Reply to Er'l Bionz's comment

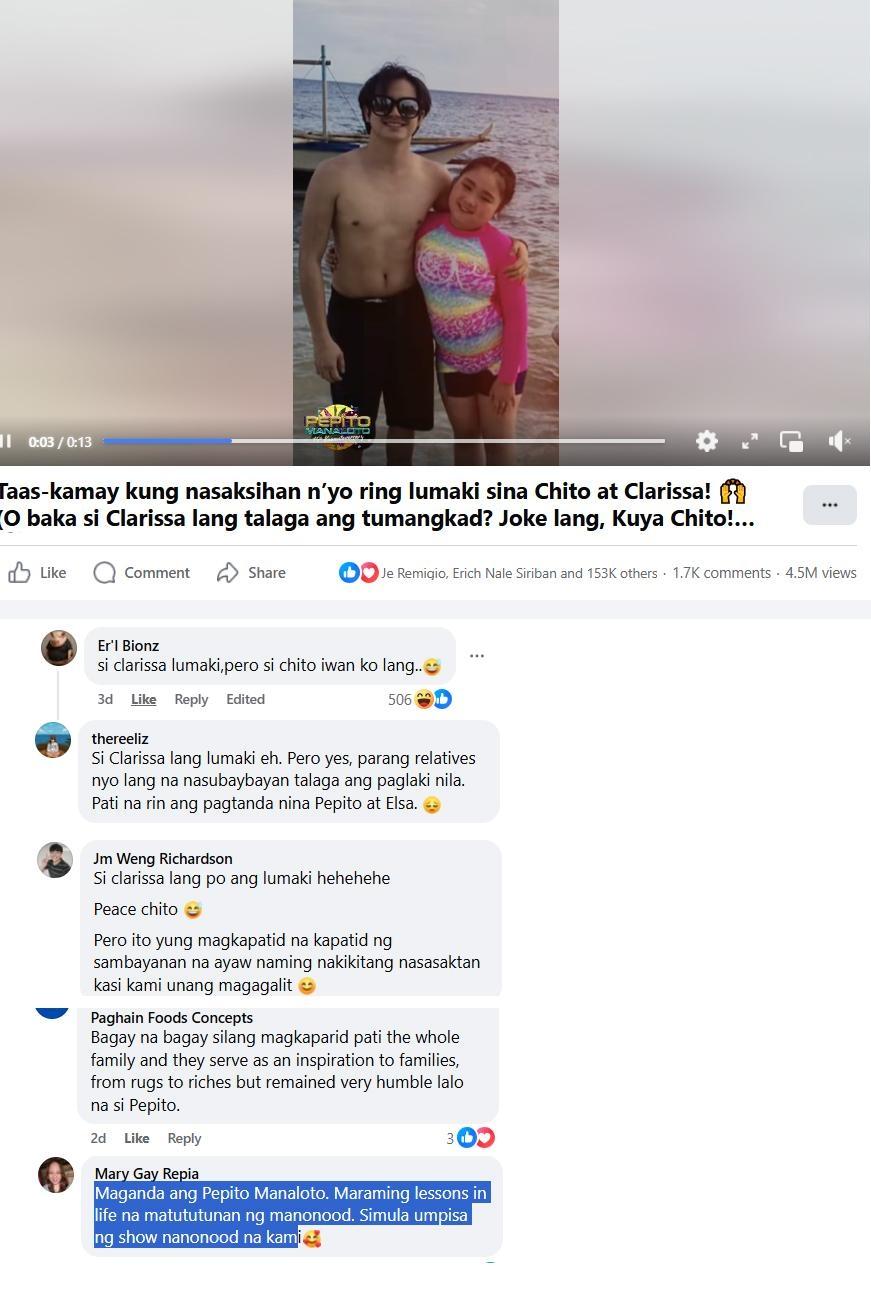(x=191, y=699)
